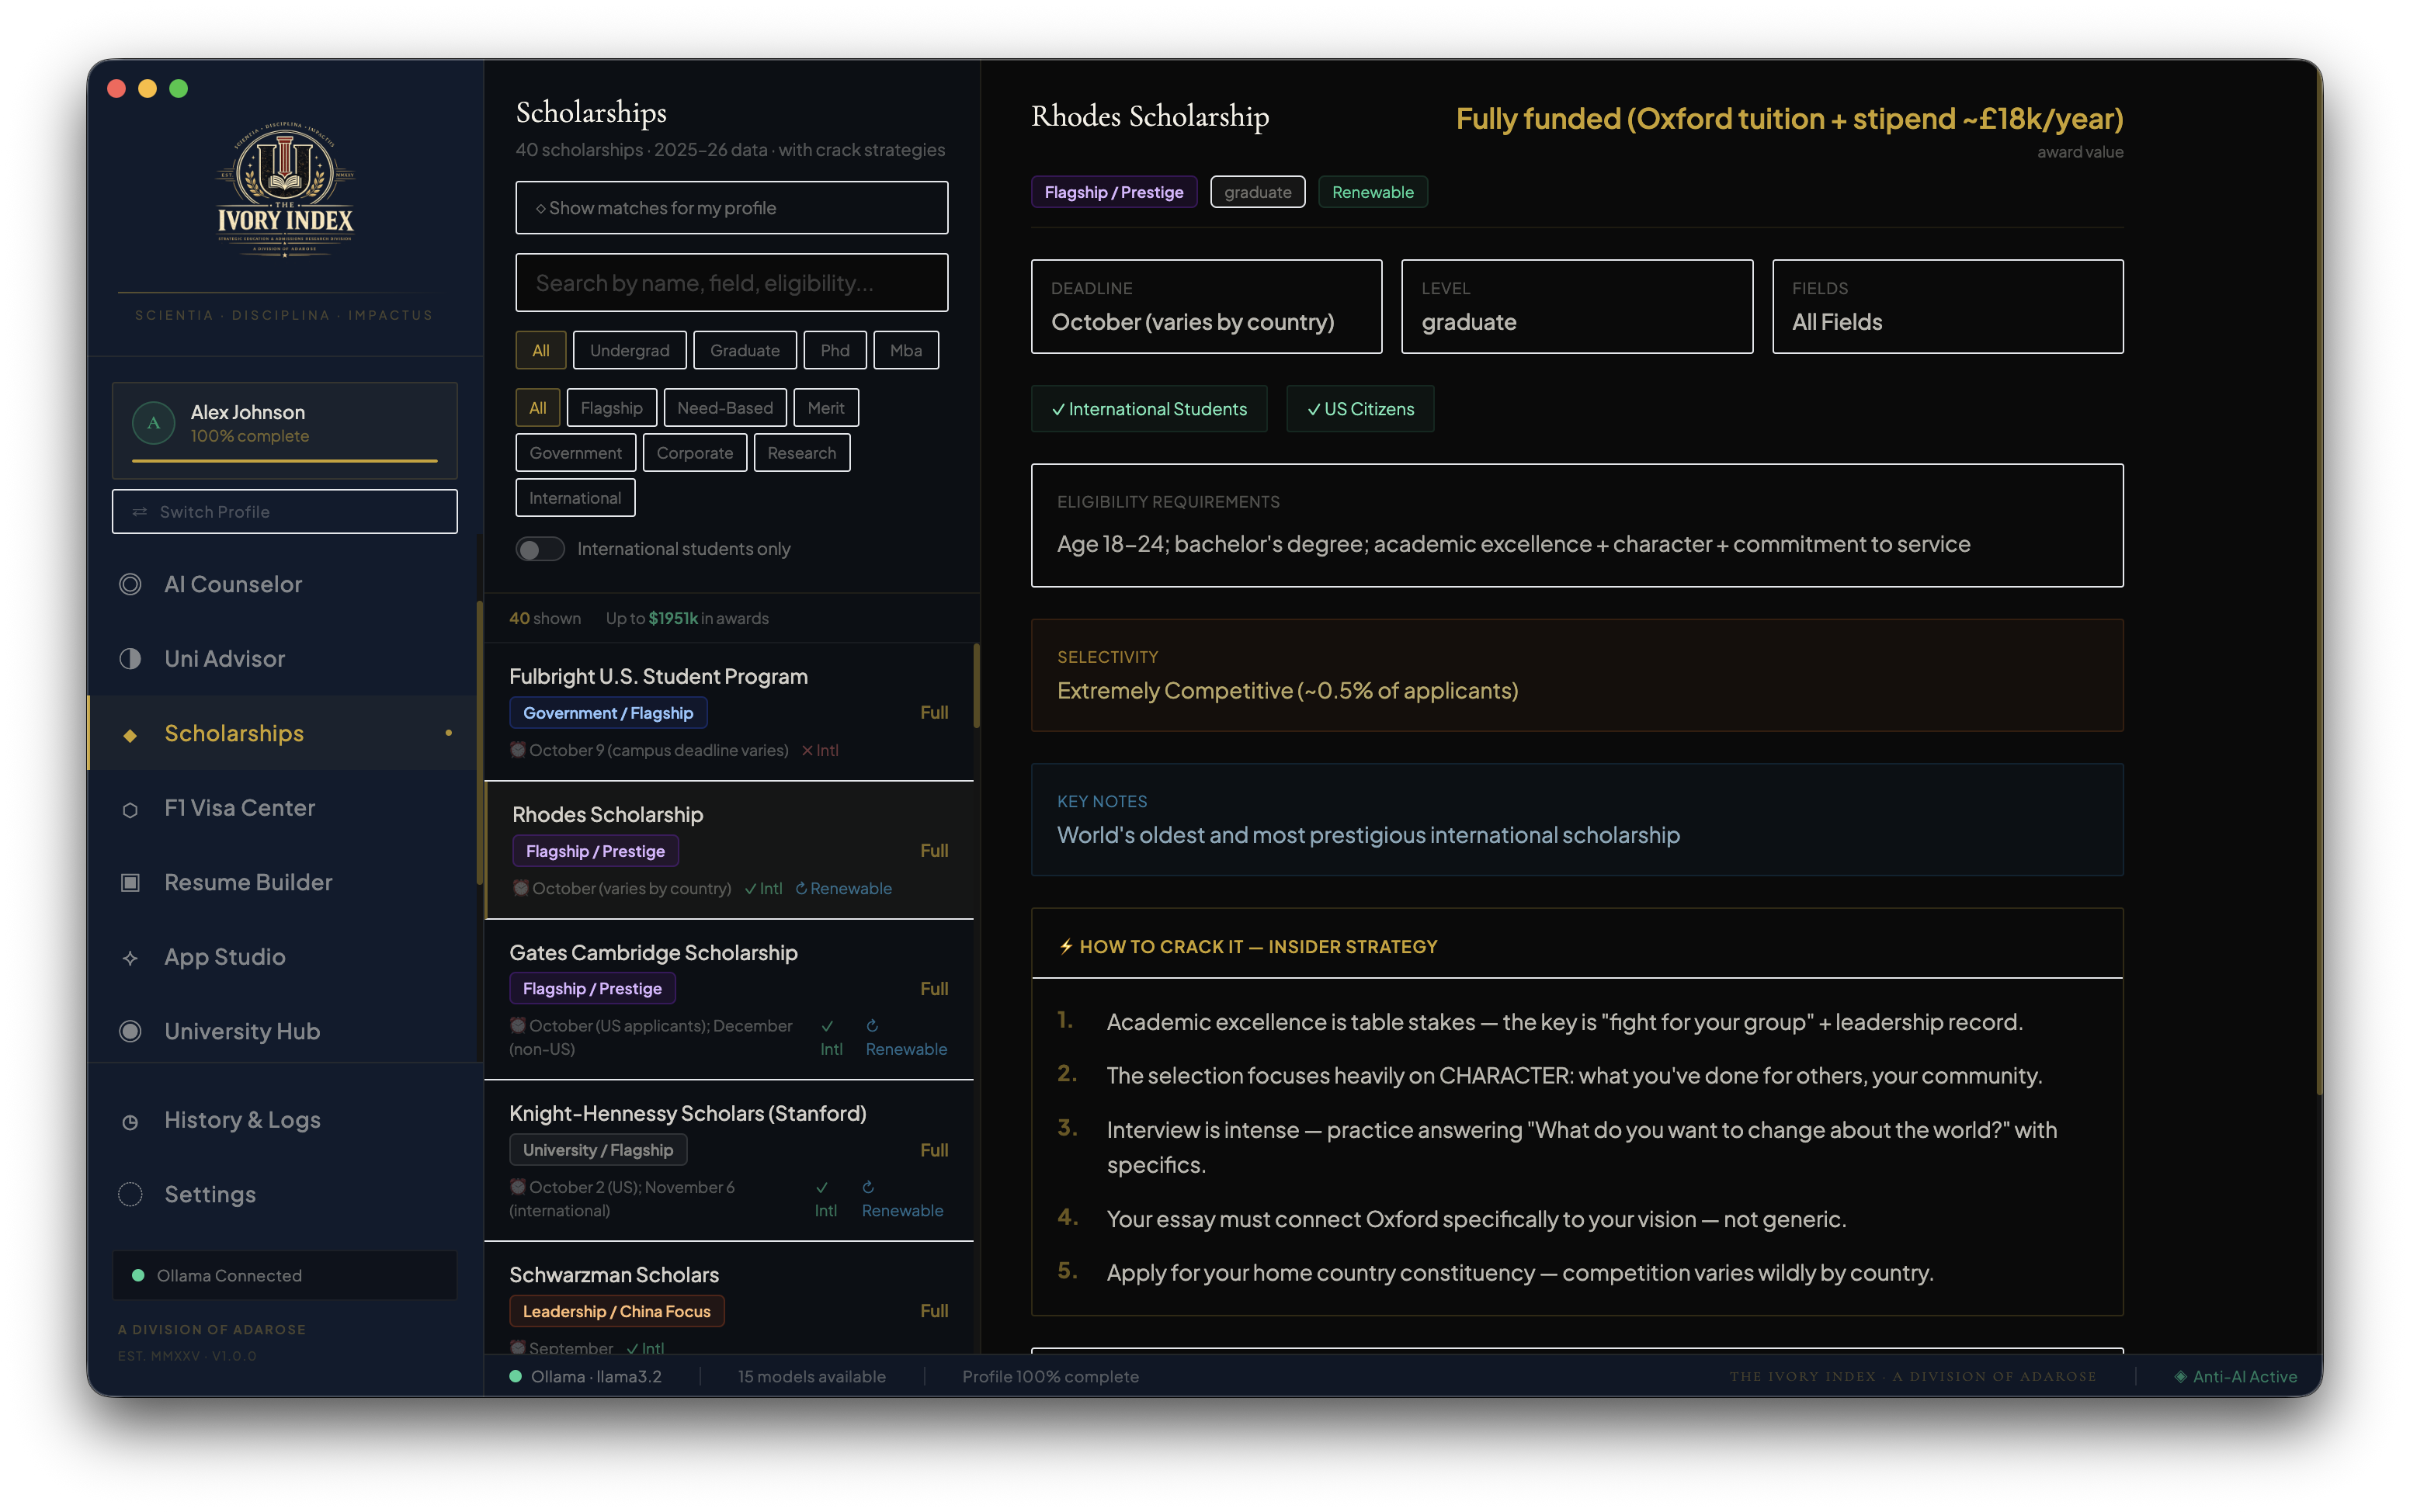Image resolution: width=2410 pixels, height=1512 pixels.
Task: Click the Settings circle icon
Action: [x=130, y=1194]
